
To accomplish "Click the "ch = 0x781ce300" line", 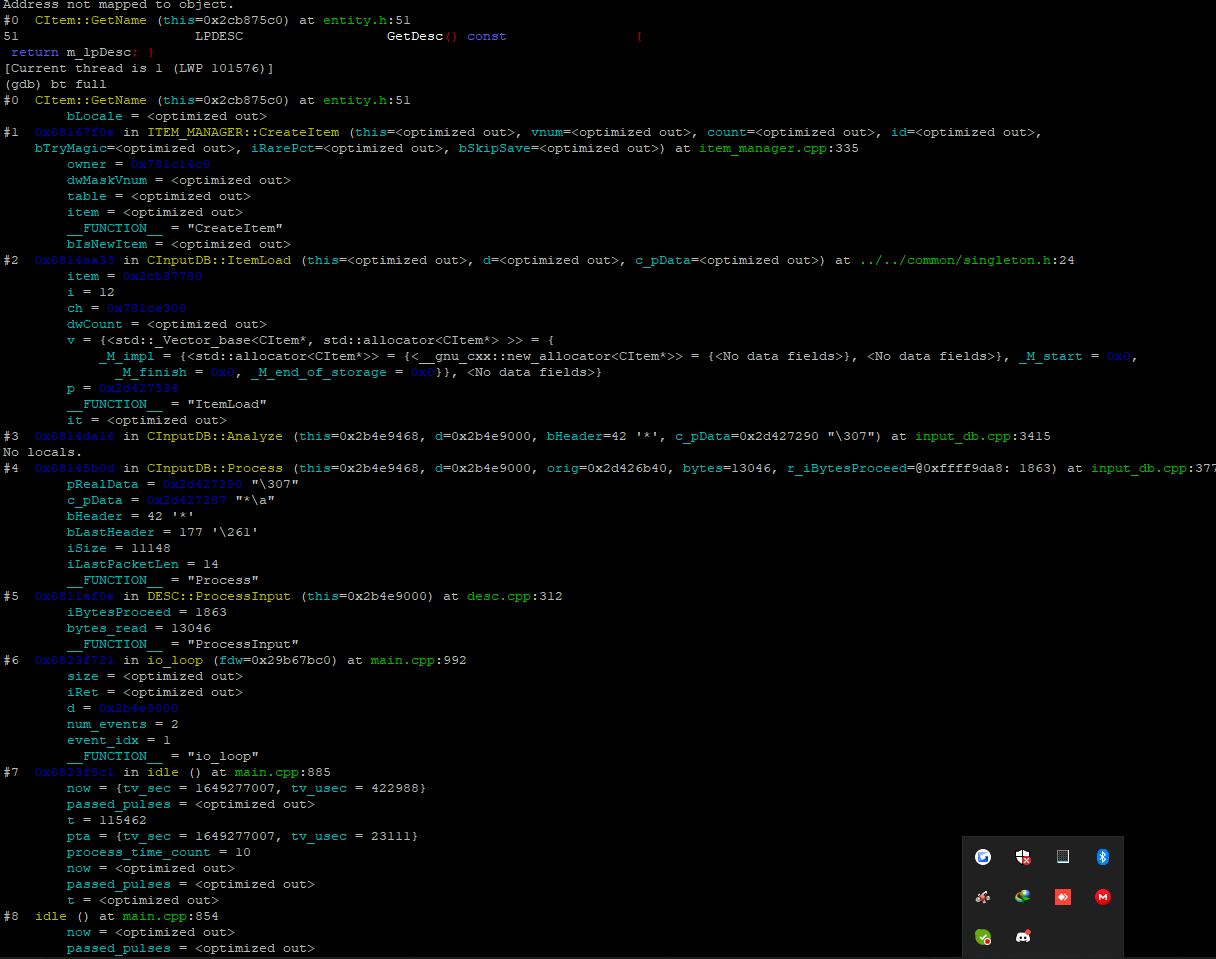I will [x=127, y=308].
